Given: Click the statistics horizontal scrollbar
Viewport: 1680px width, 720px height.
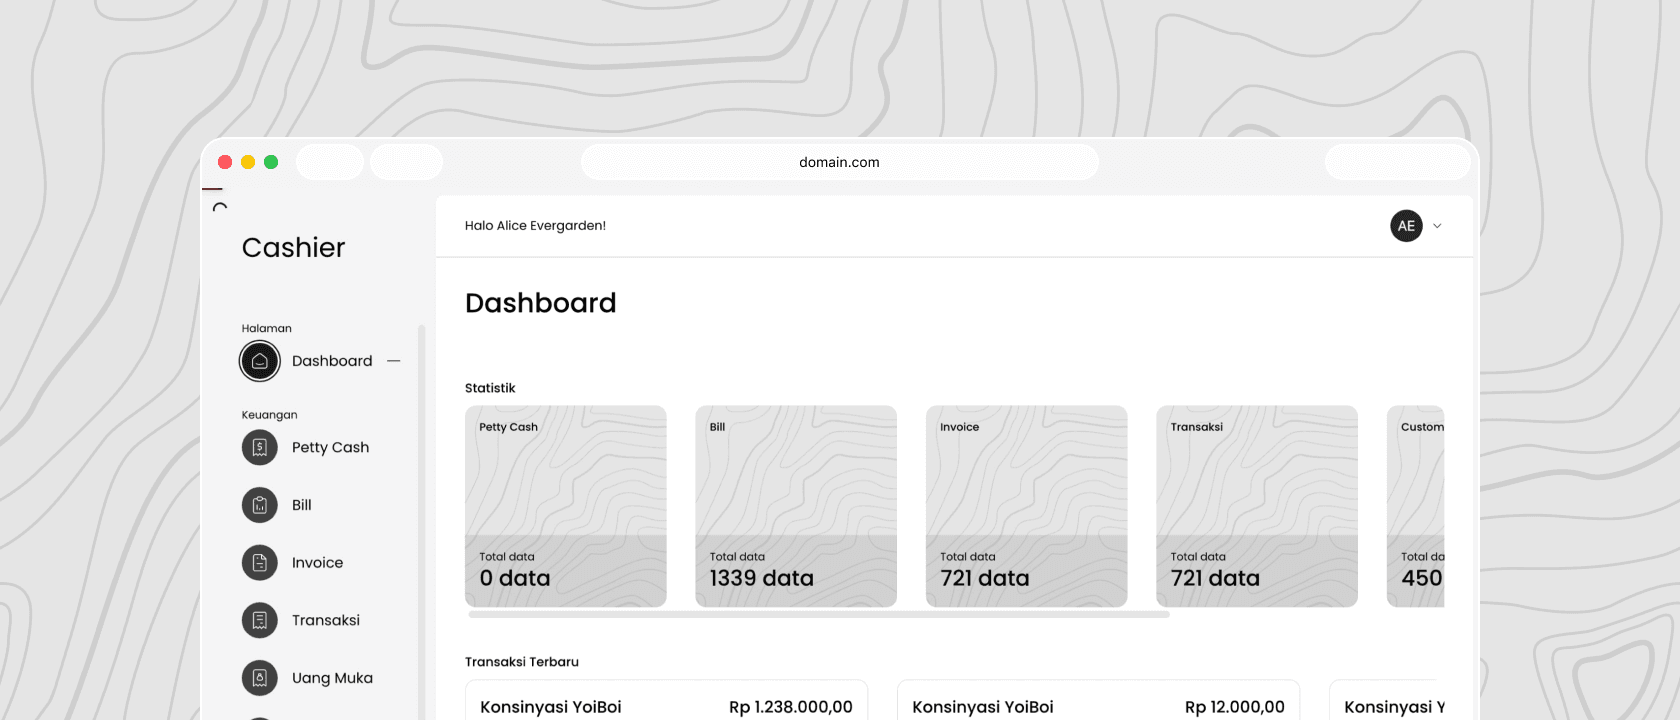Looking at the screenshot, I should [x=819, y=615].
